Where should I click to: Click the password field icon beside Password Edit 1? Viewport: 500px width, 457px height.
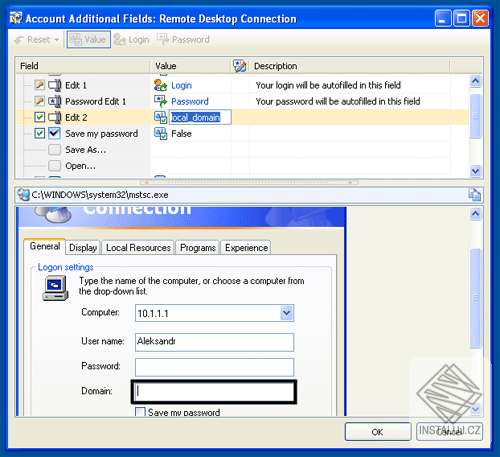[55, 101]
